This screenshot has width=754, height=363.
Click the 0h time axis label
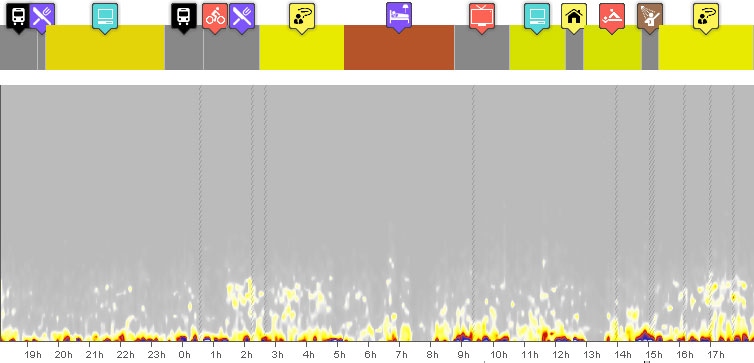185,355
